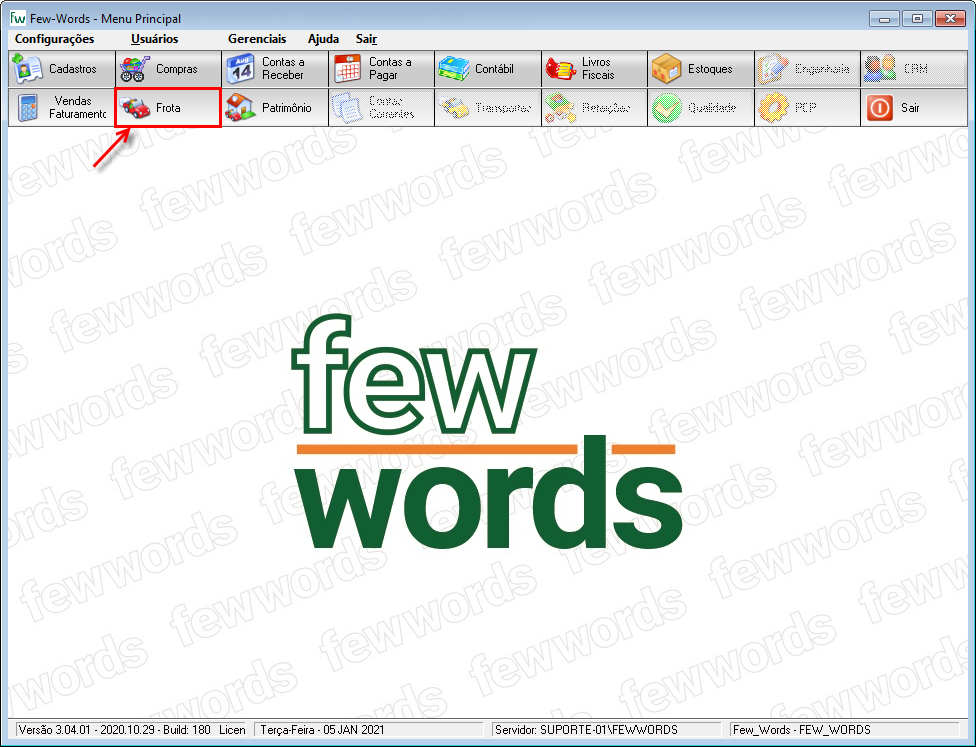Close the Few-Words window
976x747 pixels.
pos(950,18)
